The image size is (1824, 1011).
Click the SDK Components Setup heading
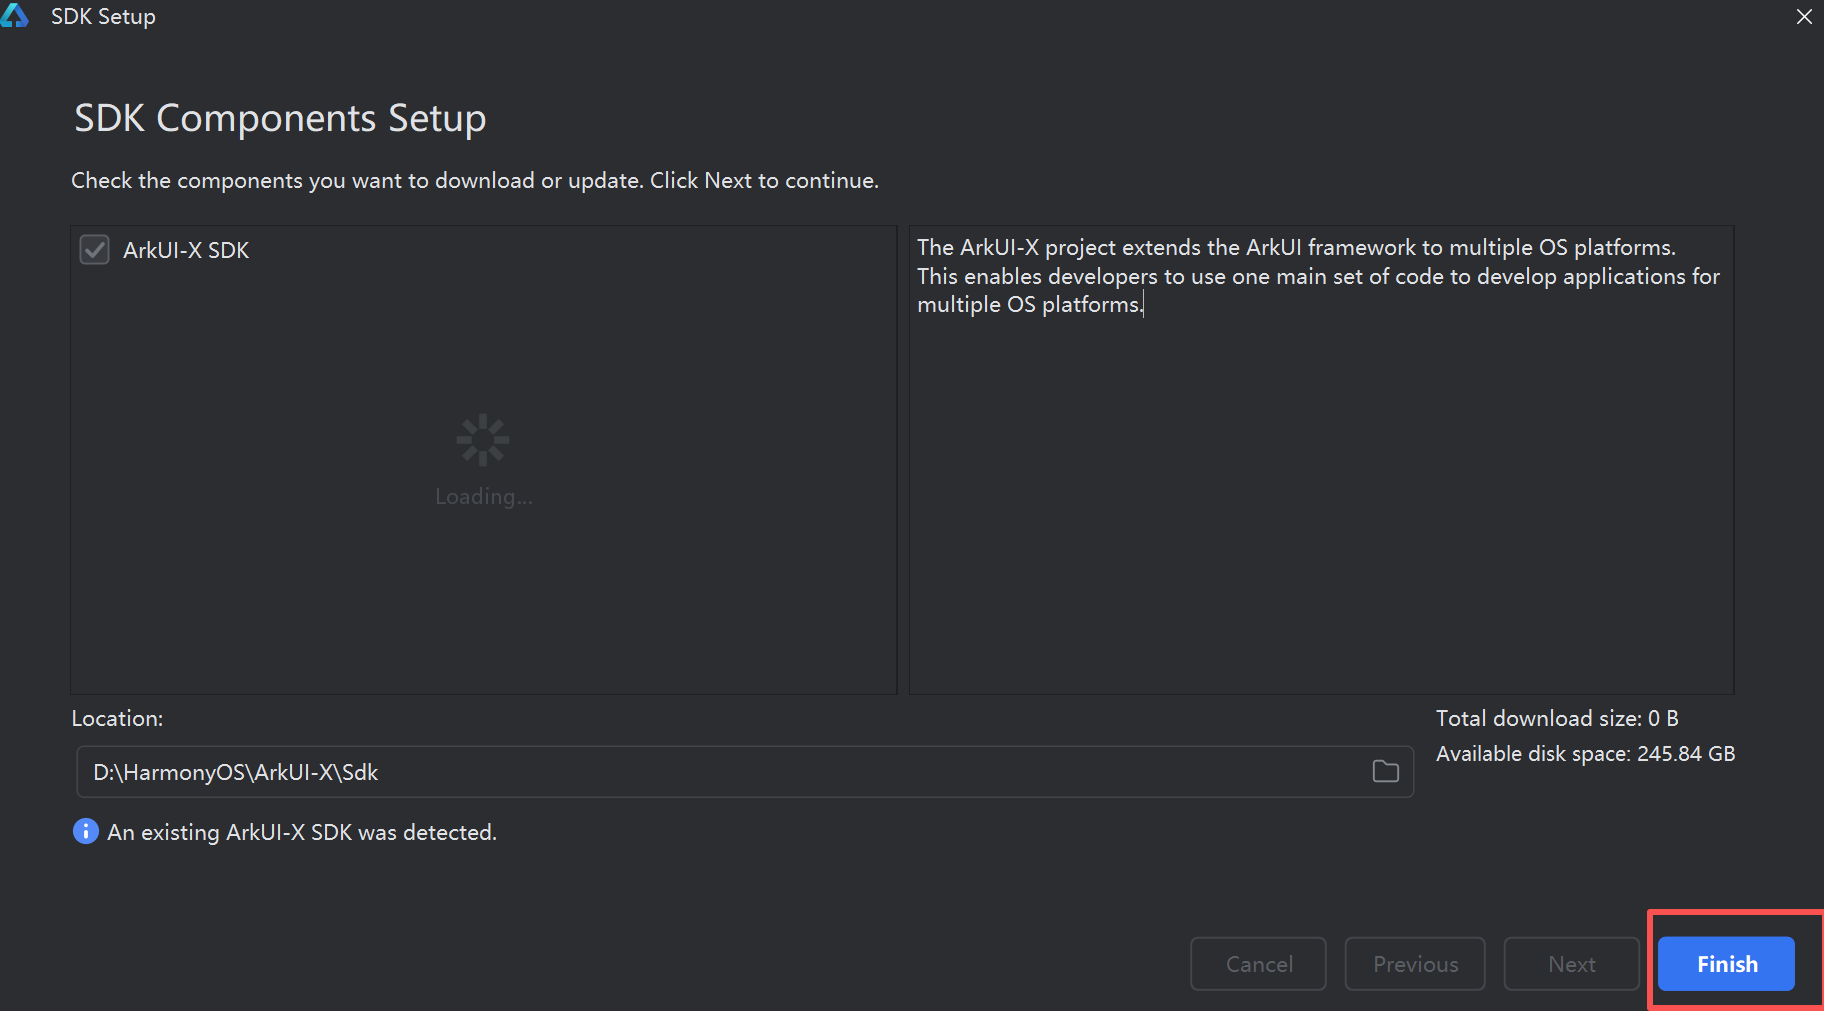point(280,118)
